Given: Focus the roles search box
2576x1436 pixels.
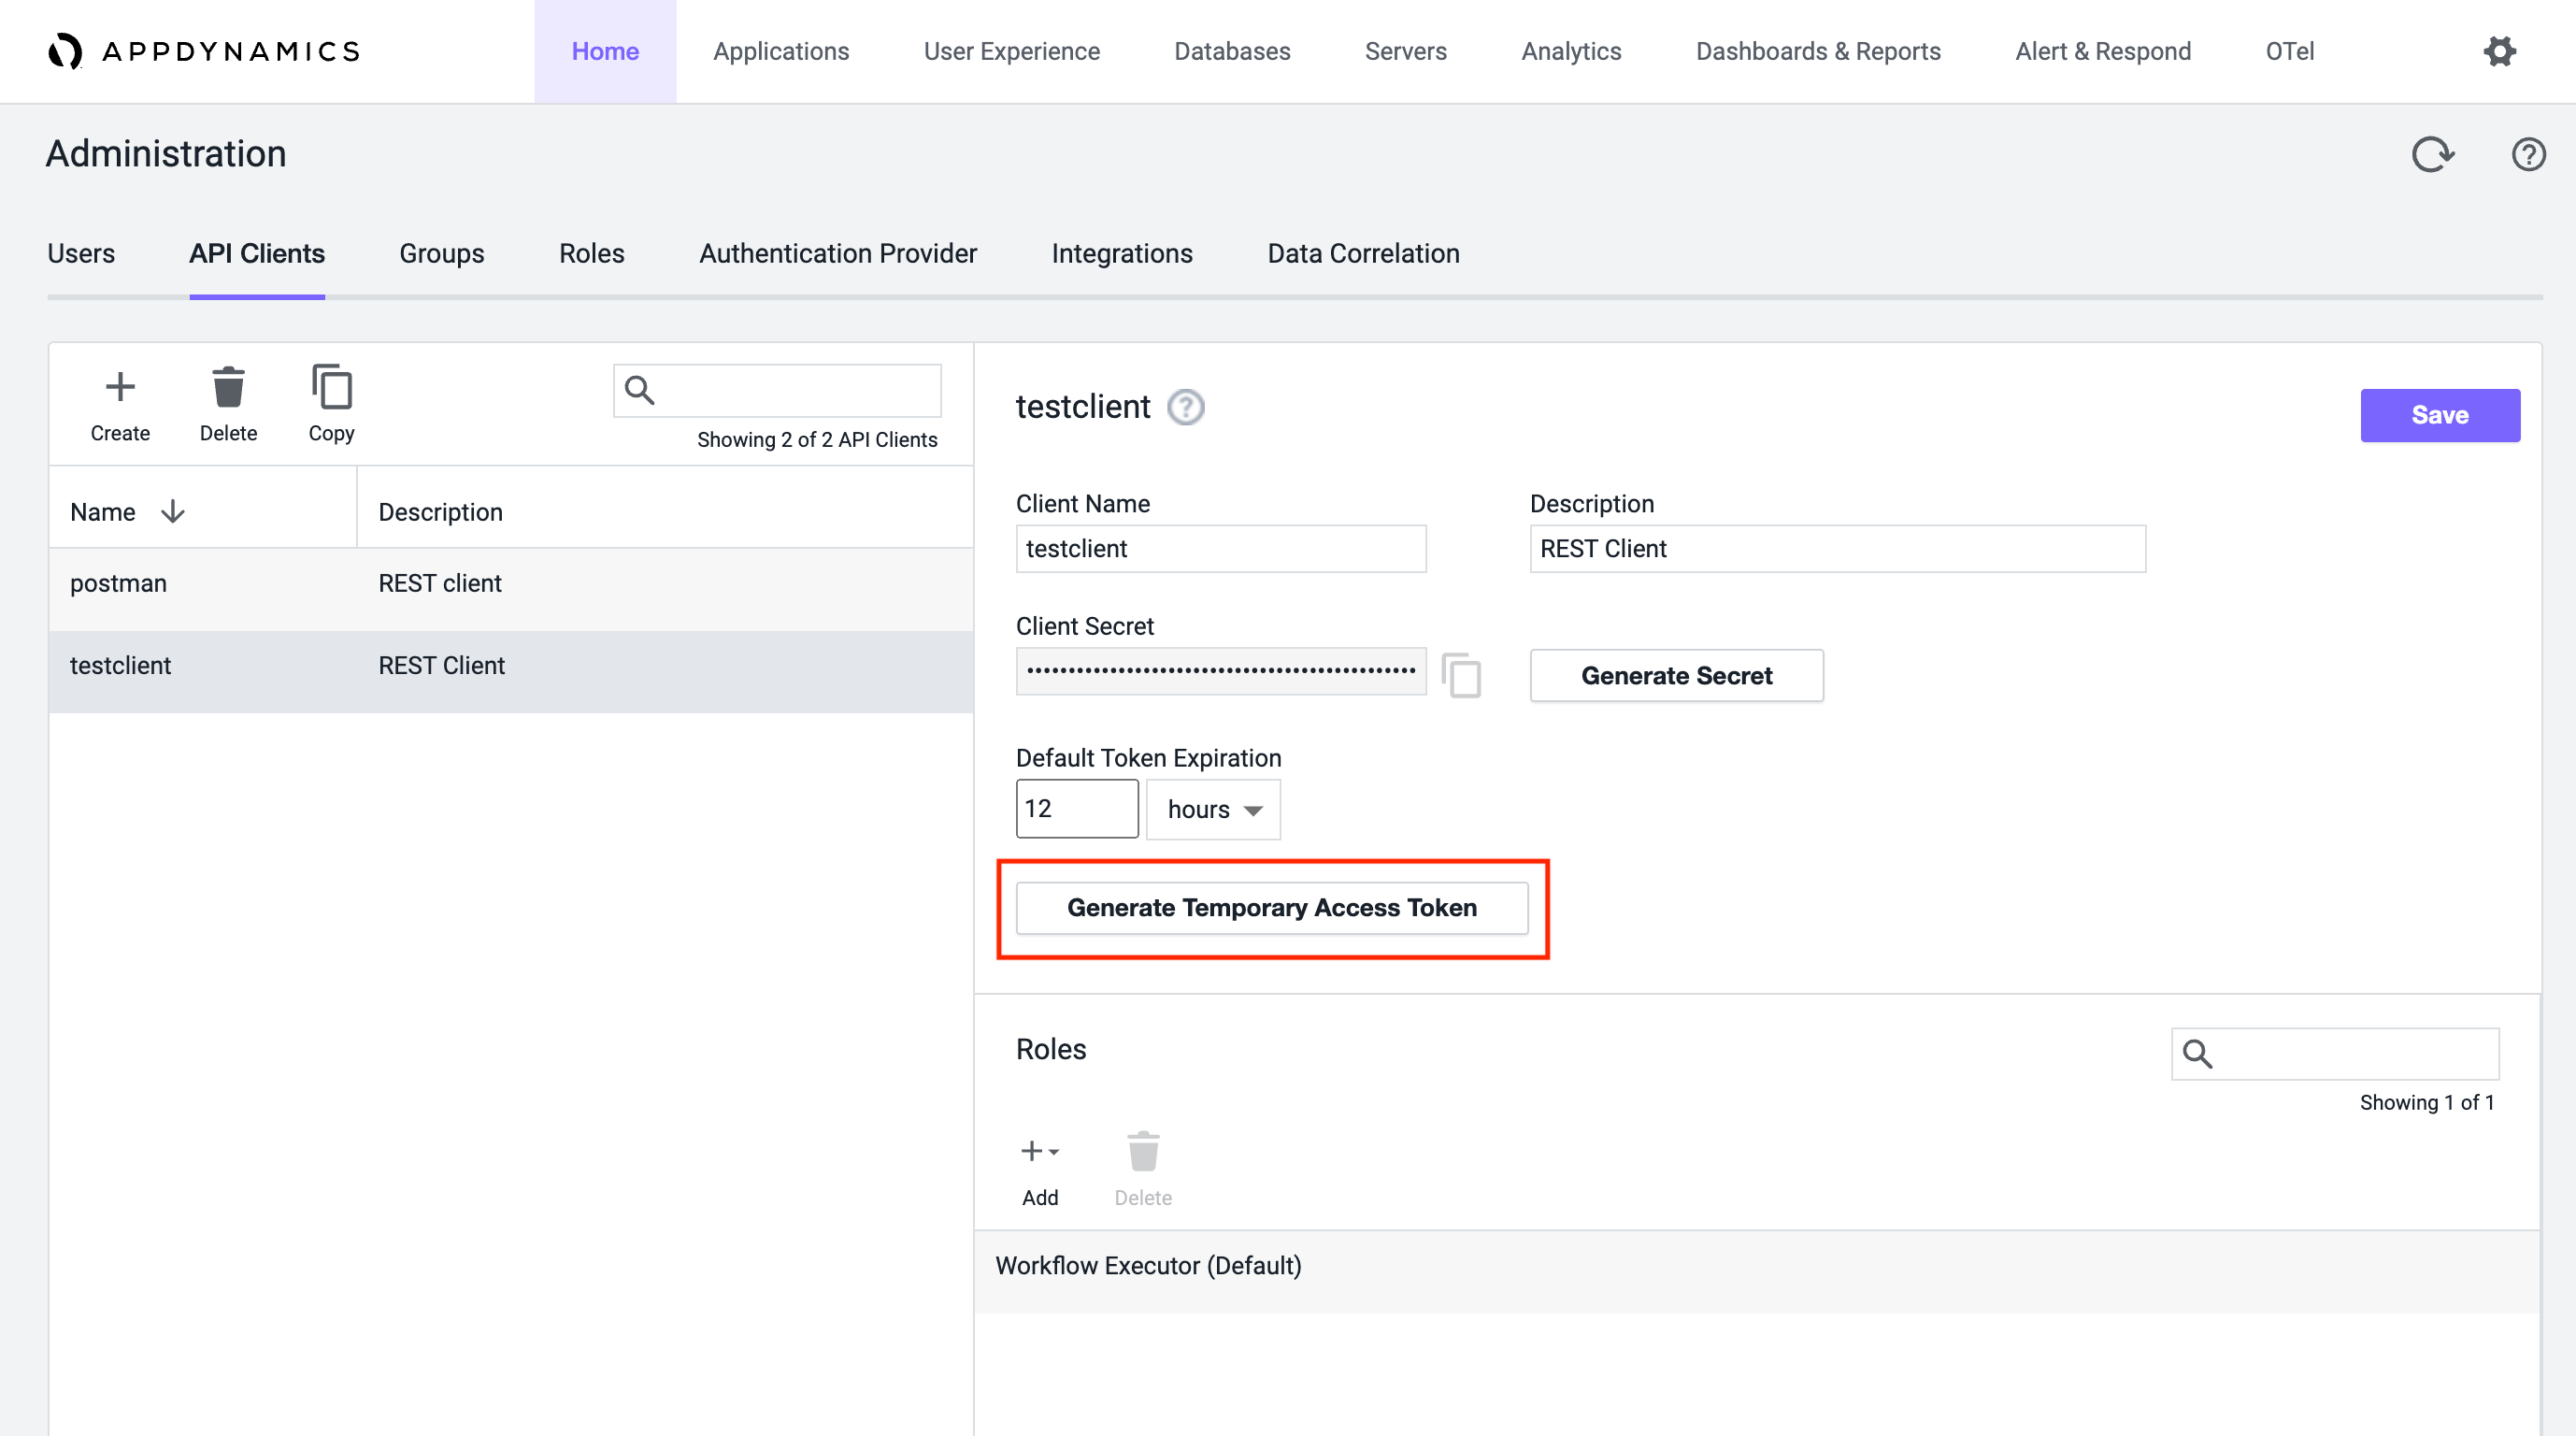Looking at the screenshot, I should coord(2335,1053).
